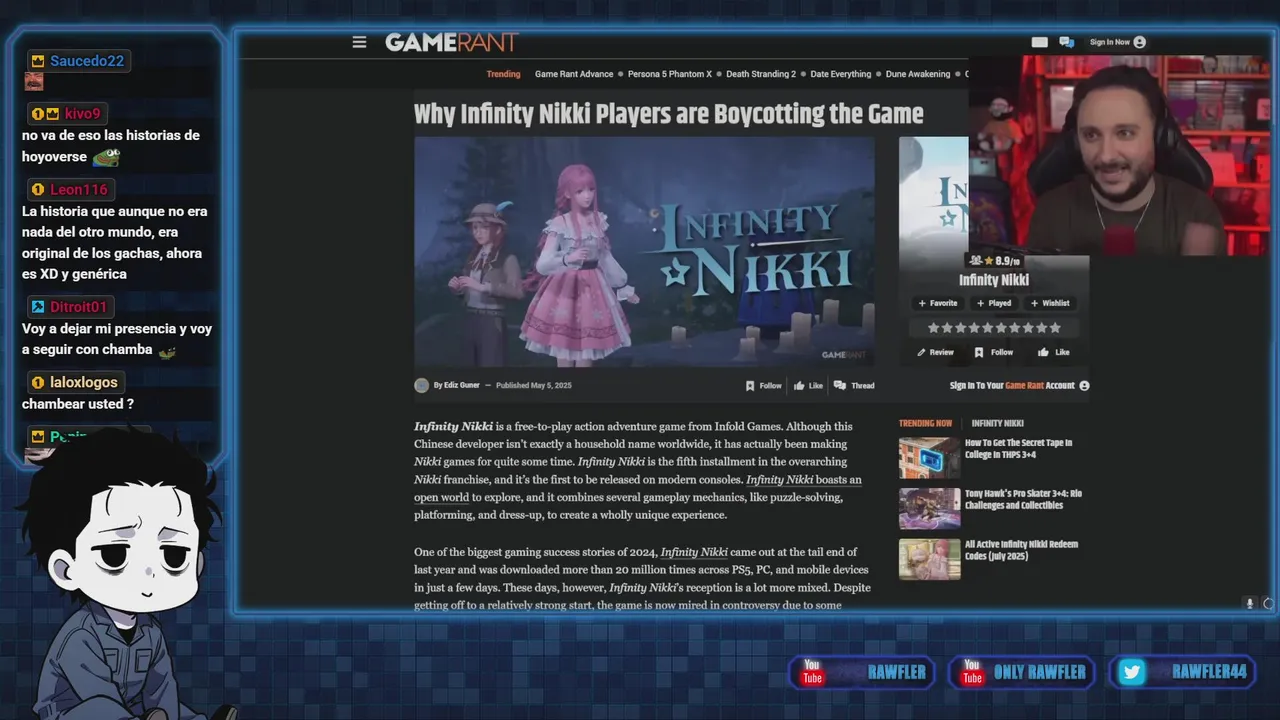Click the Sign In Now link
Image resolution: width=1280 pixels, height=720 pixels.
point(1109,42)
